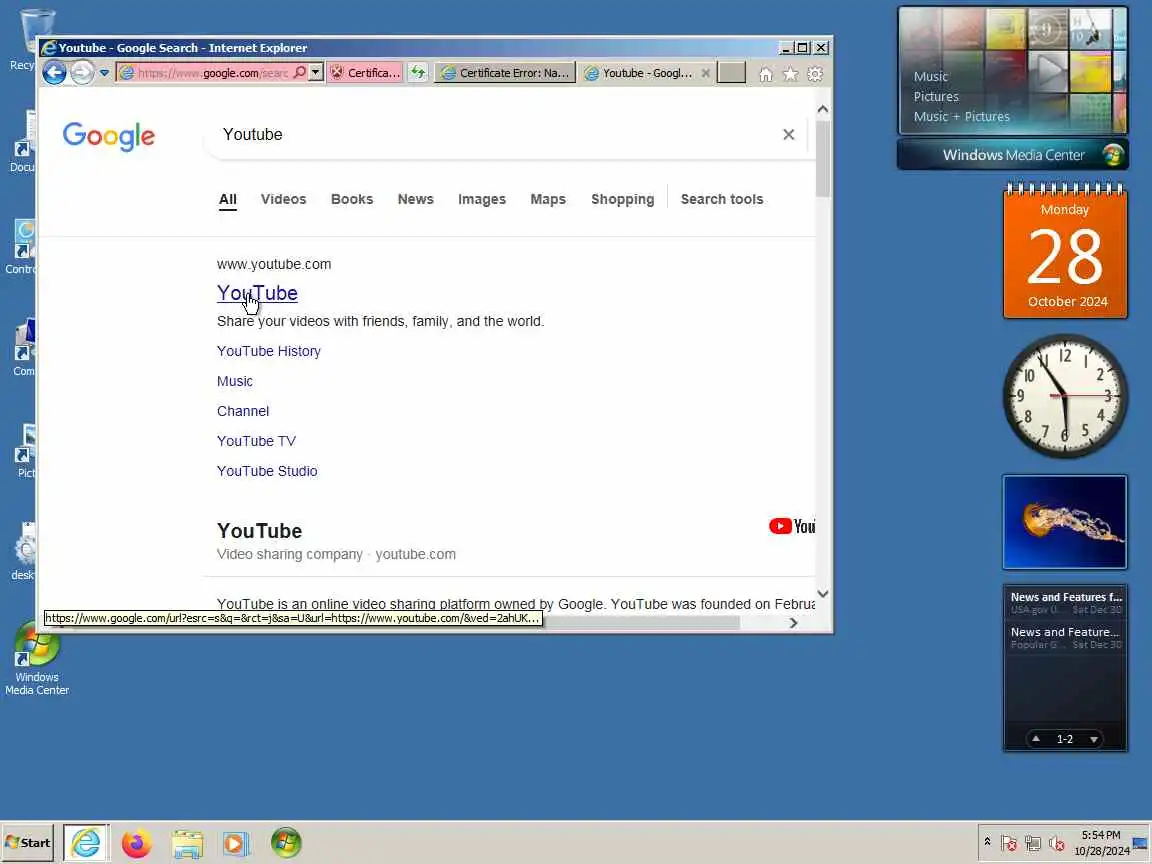Click Music + Pictures in gadget

point(962,116)
